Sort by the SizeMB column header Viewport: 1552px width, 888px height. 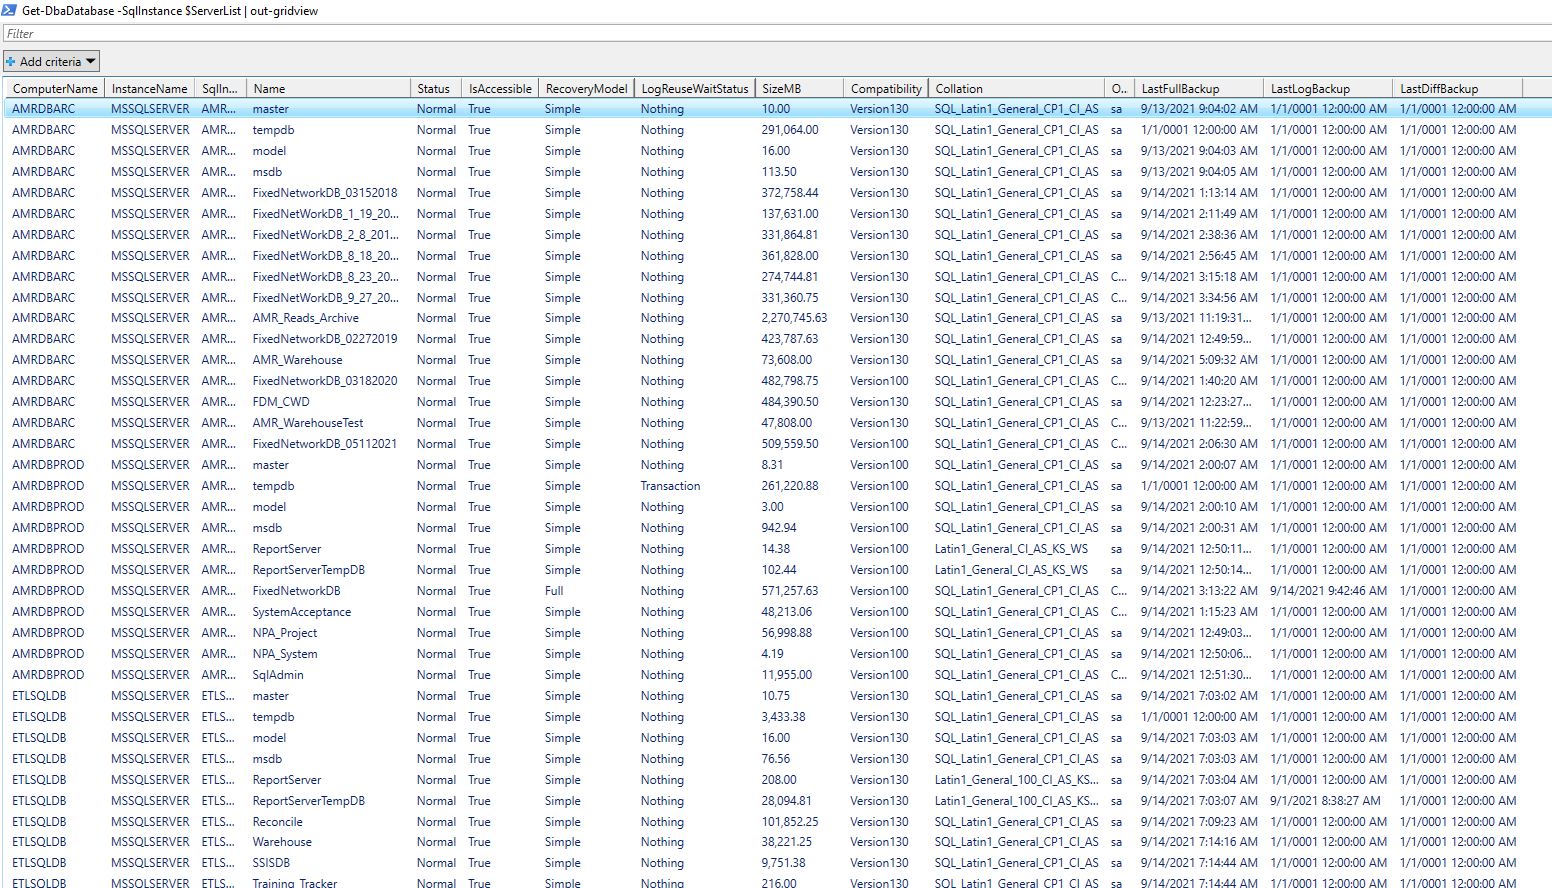(x=781, y=89)
